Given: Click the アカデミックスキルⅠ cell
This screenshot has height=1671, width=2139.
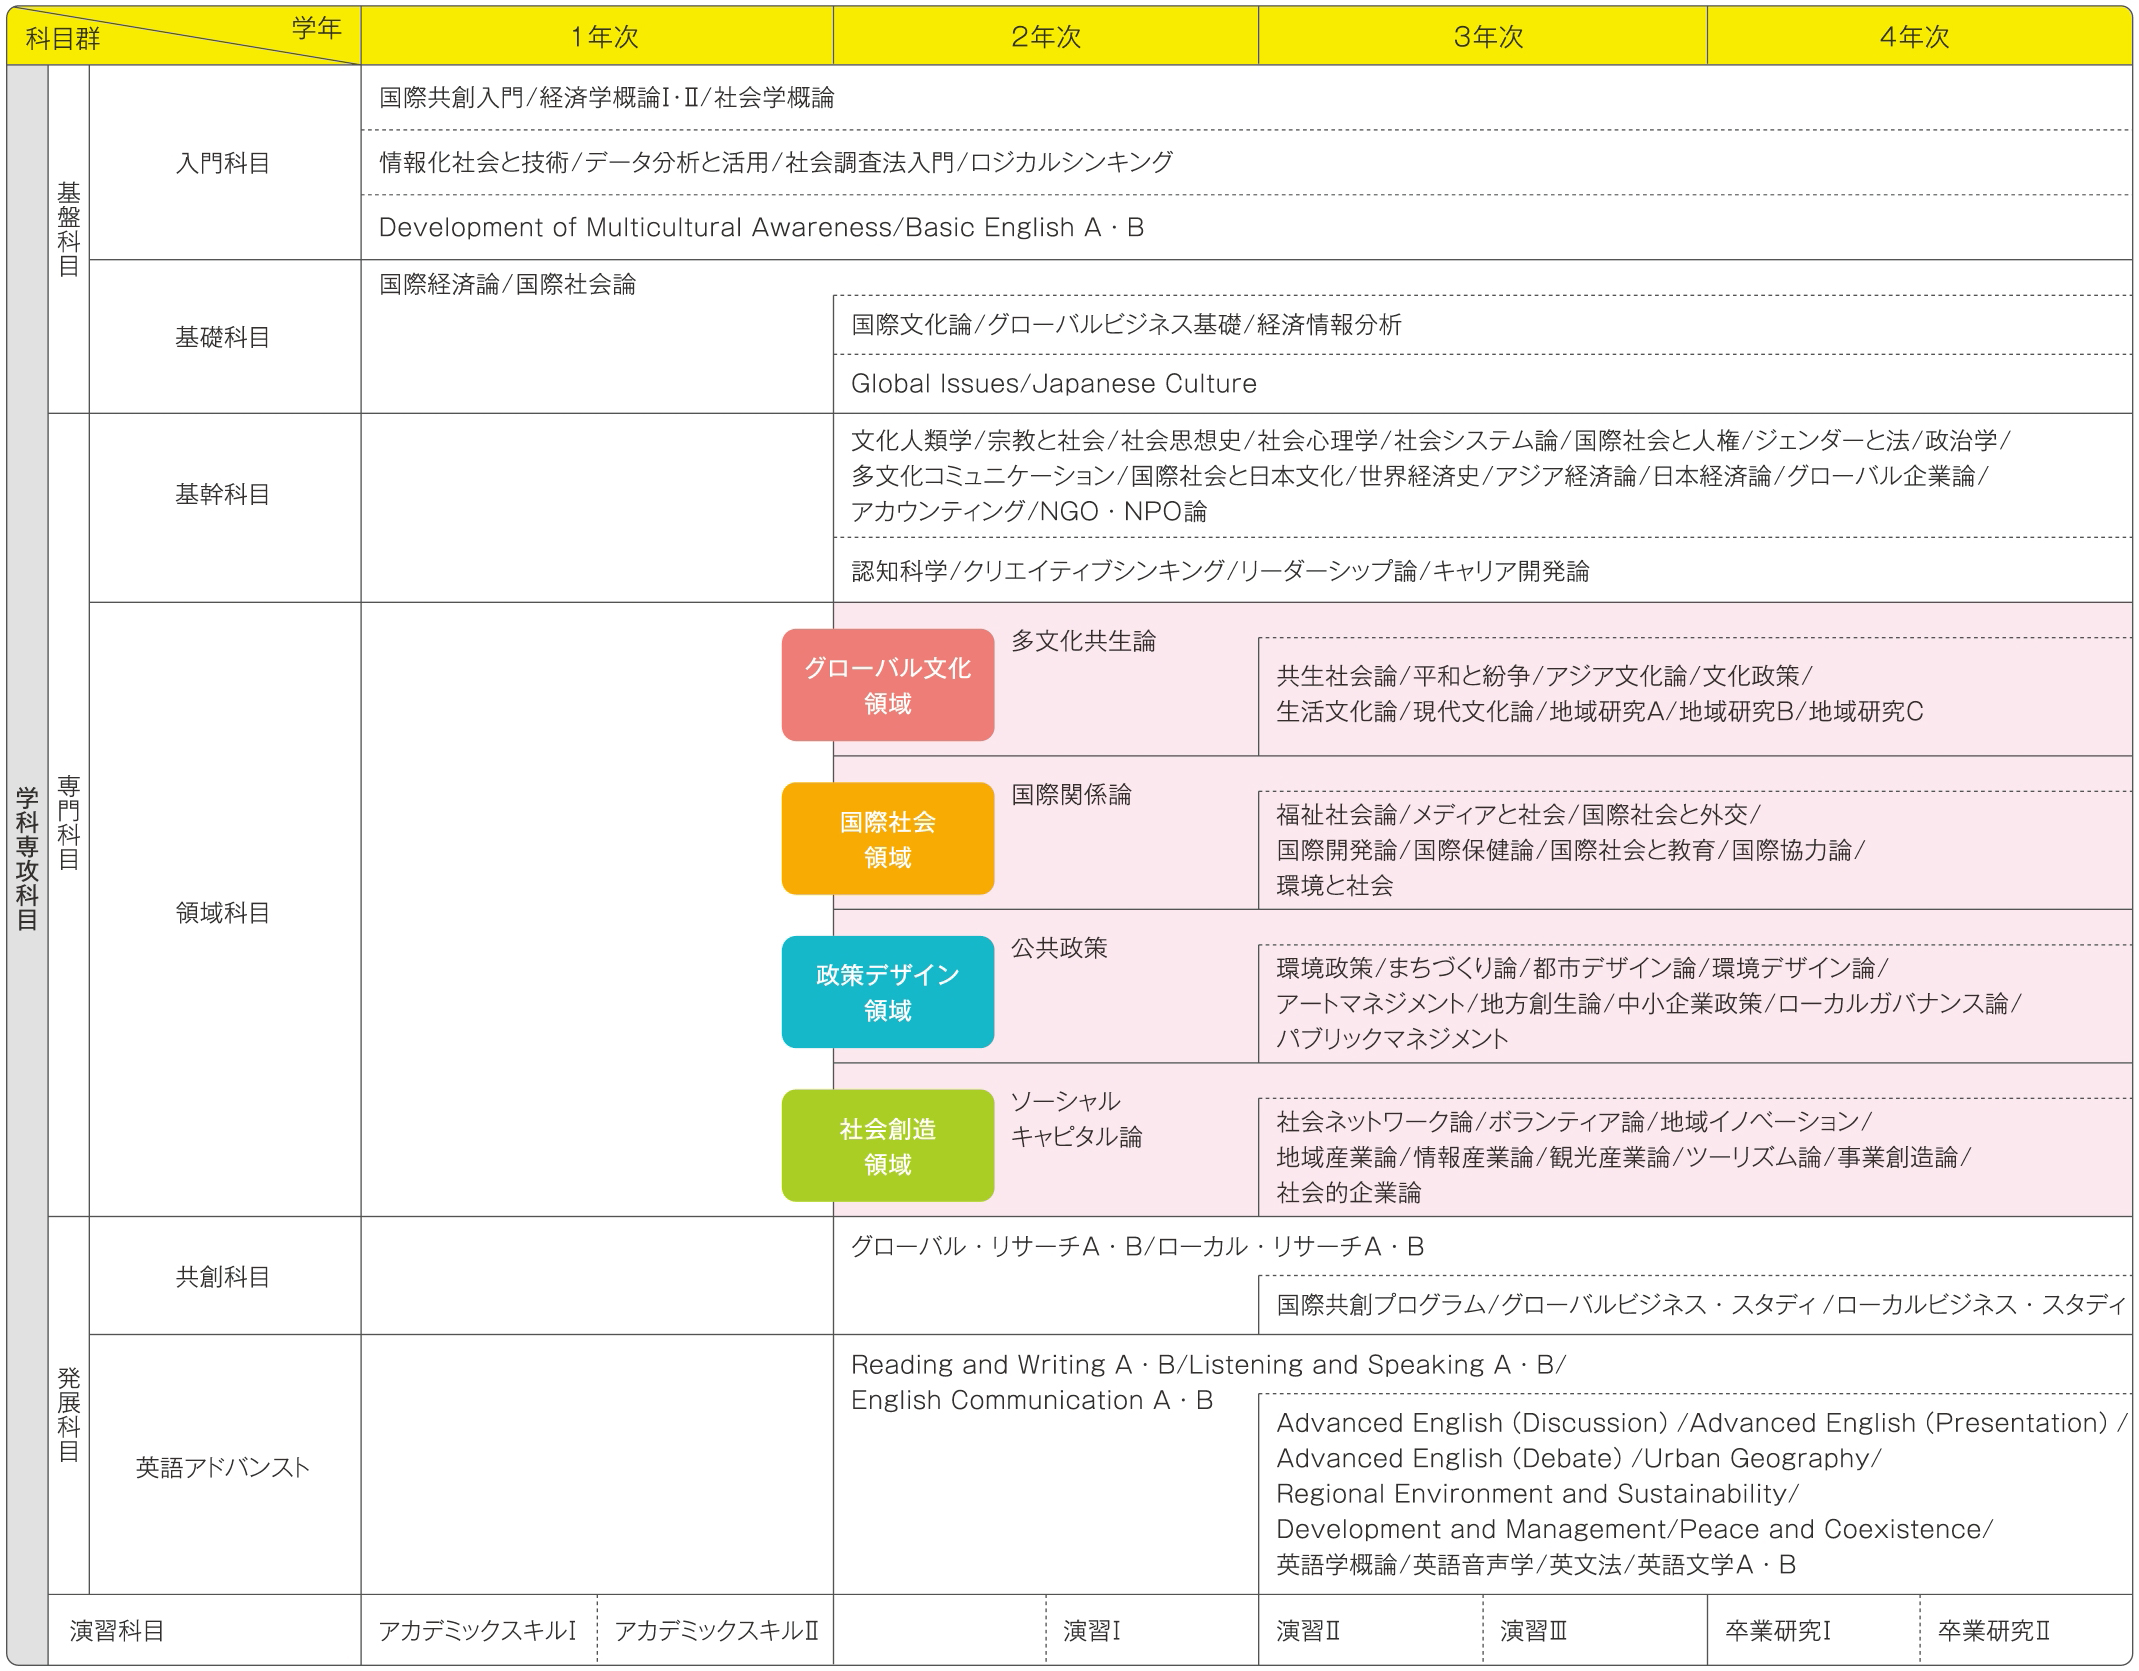Looking at the screenshot, I should point(478,1631).
